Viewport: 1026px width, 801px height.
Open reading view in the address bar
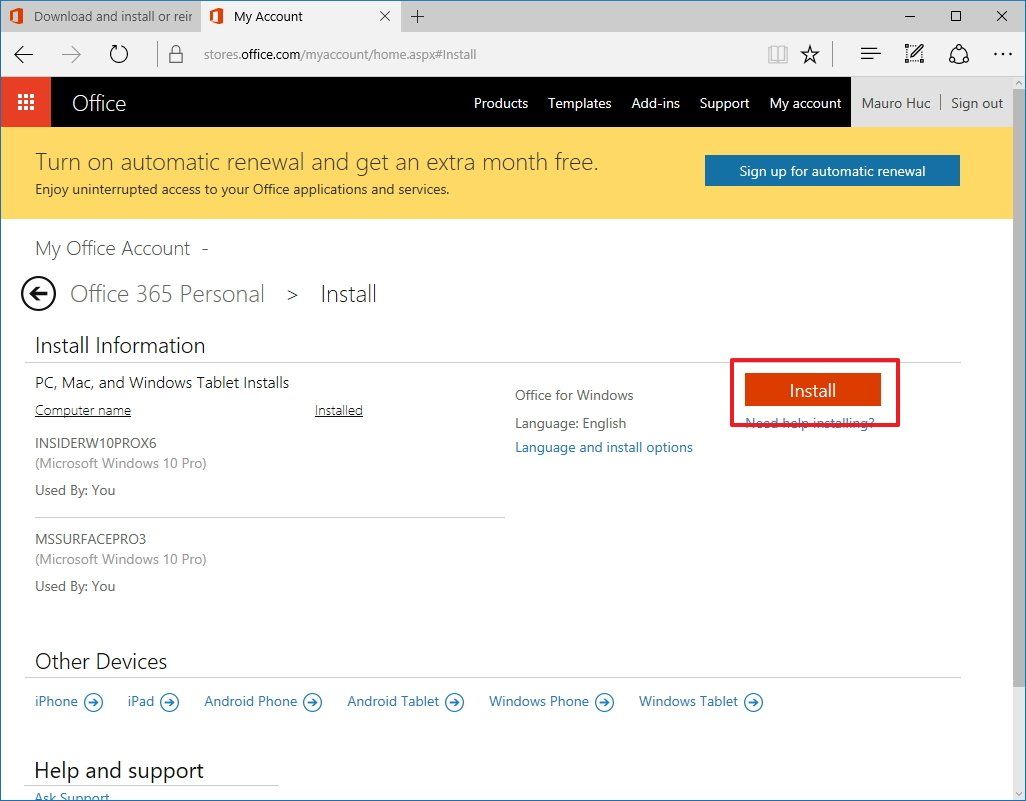click(x=777, y=54)
